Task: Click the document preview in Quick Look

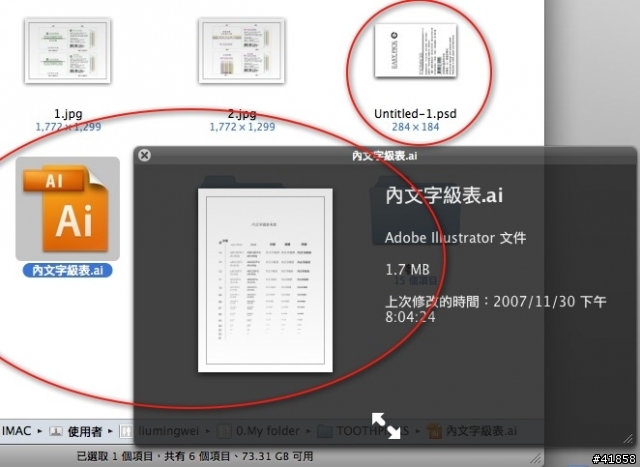Action: (265, 280)
